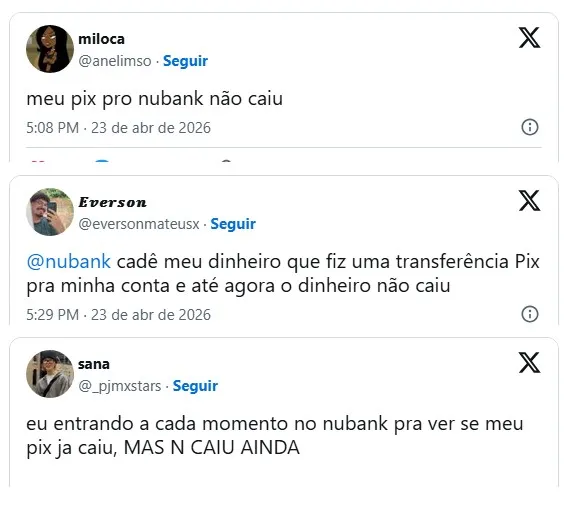The height and width of the screenshot is (505, 571).
Task: Open X logo on Everson's tweet
Action: [x=529, y=201]
